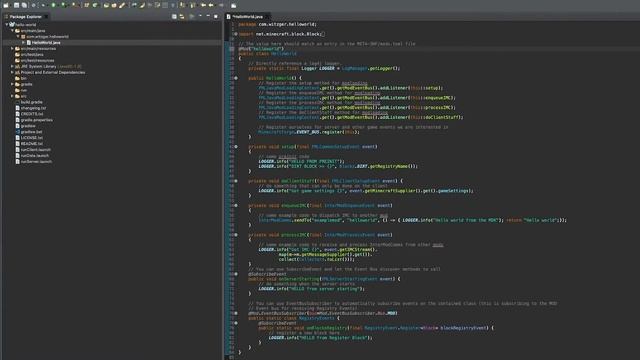Expand the folded import statements toggle
This screenshot has height=360, width=640.
tap(236, 34)
